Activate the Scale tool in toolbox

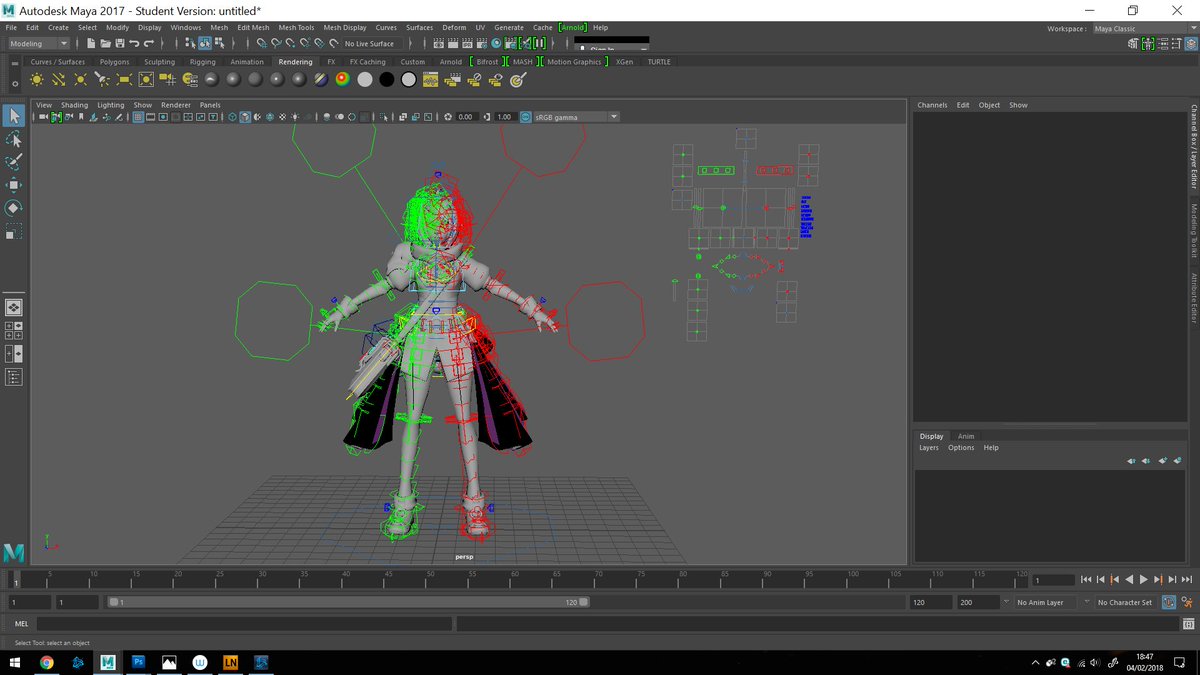pyautogui.click(x=14, y=232)
